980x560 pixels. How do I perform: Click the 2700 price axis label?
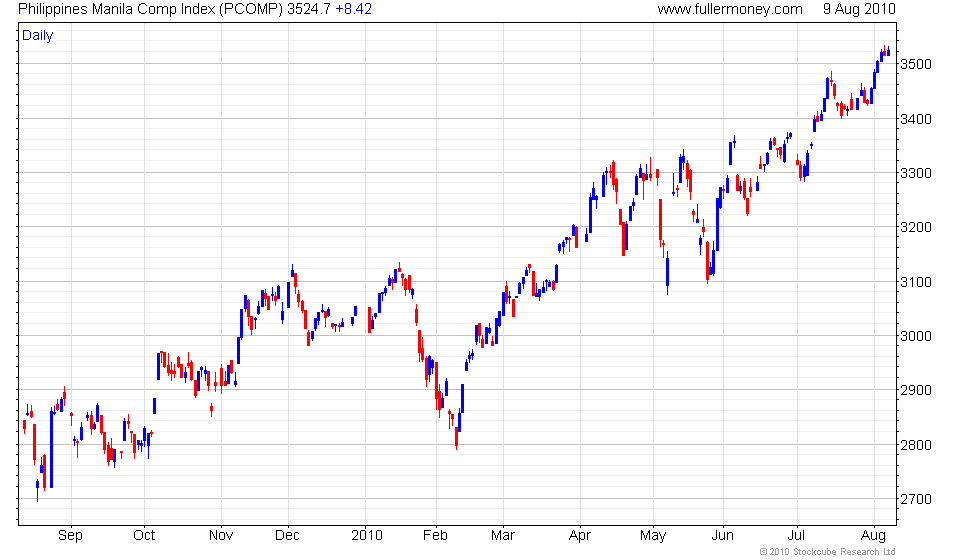click(x=916, y=499)
